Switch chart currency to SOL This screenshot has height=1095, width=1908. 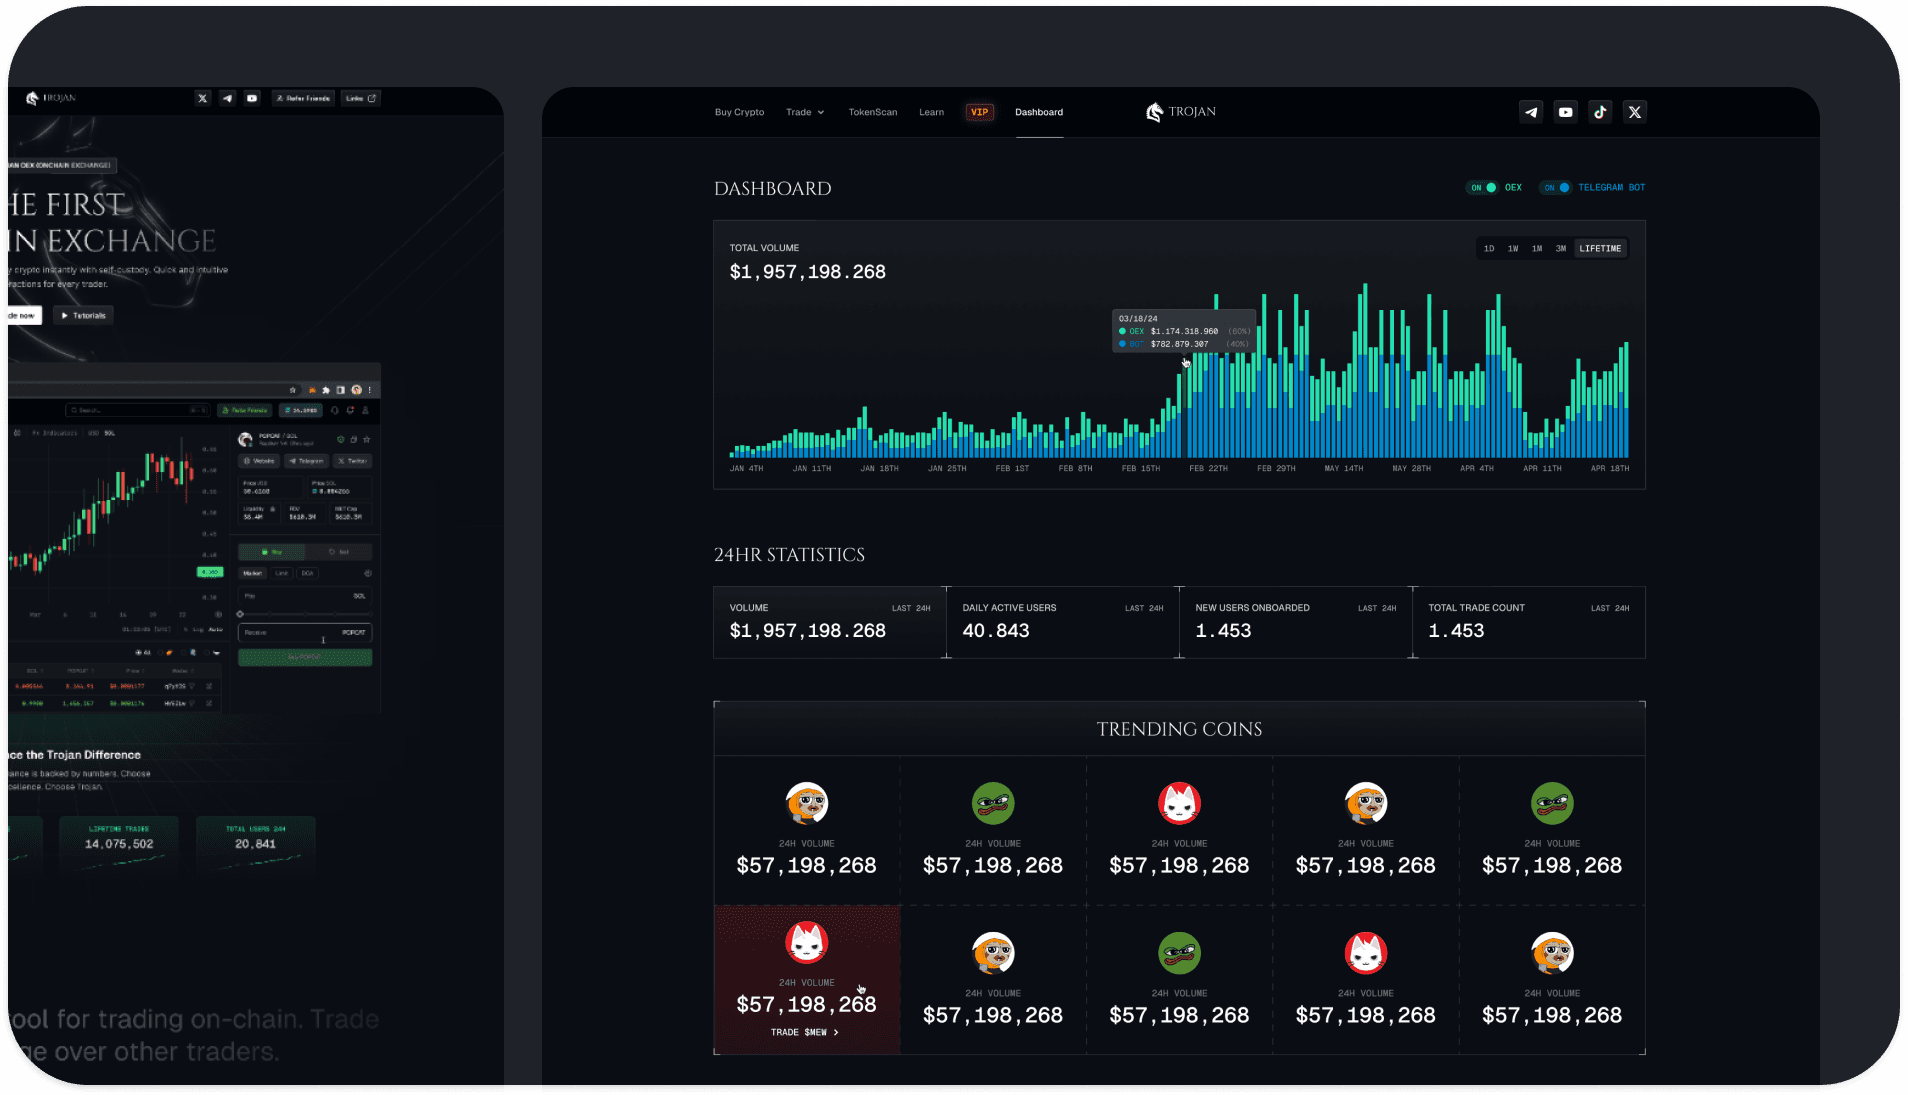(x=109, y=433)
